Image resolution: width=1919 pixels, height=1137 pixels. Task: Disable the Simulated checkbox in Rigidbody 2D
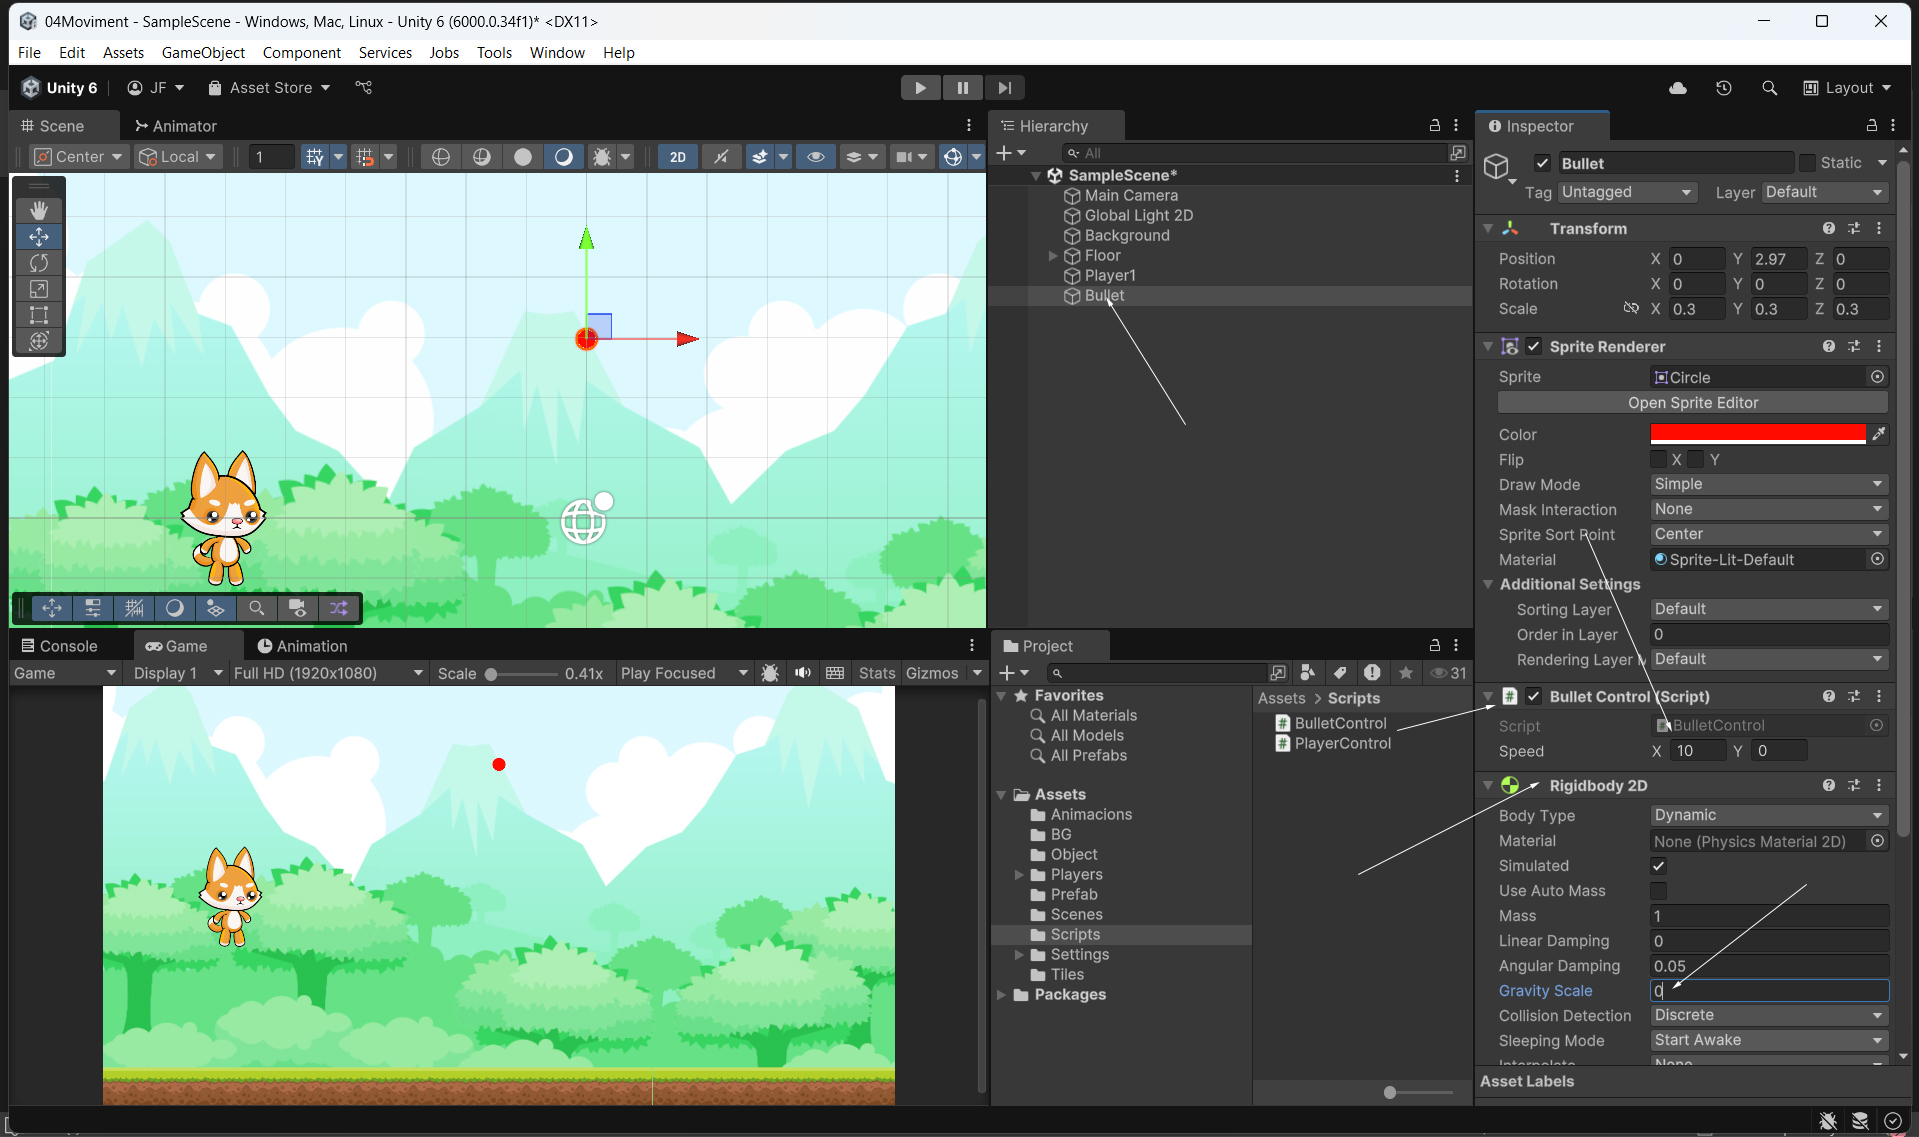pos(1659,866)
